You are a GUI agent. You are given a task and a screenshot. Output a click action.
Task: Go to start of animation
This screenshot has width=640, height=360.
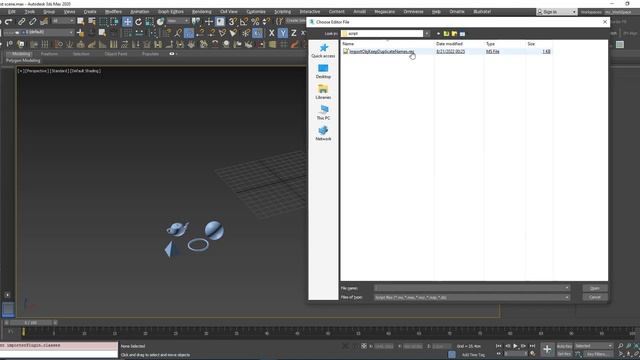(x=498, y=346)
